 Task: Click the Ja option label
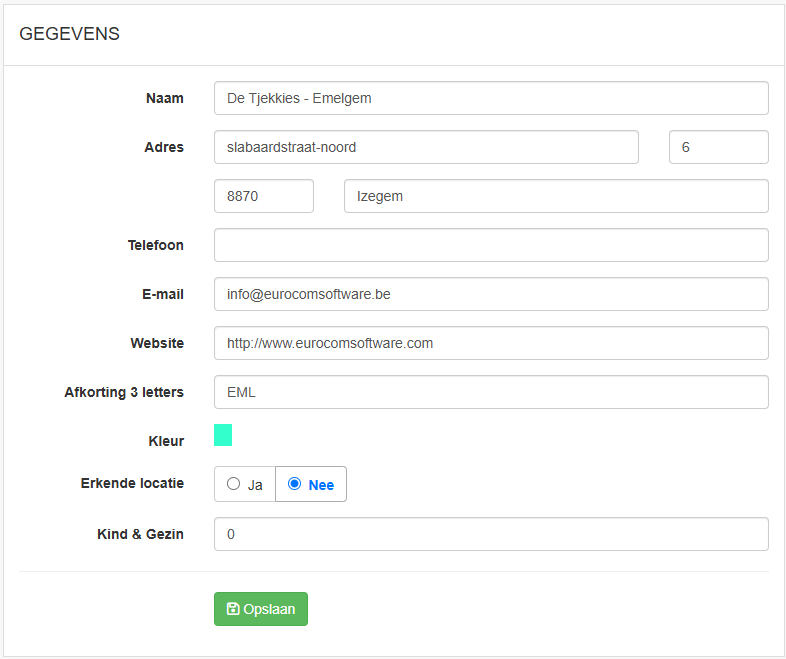255,485
